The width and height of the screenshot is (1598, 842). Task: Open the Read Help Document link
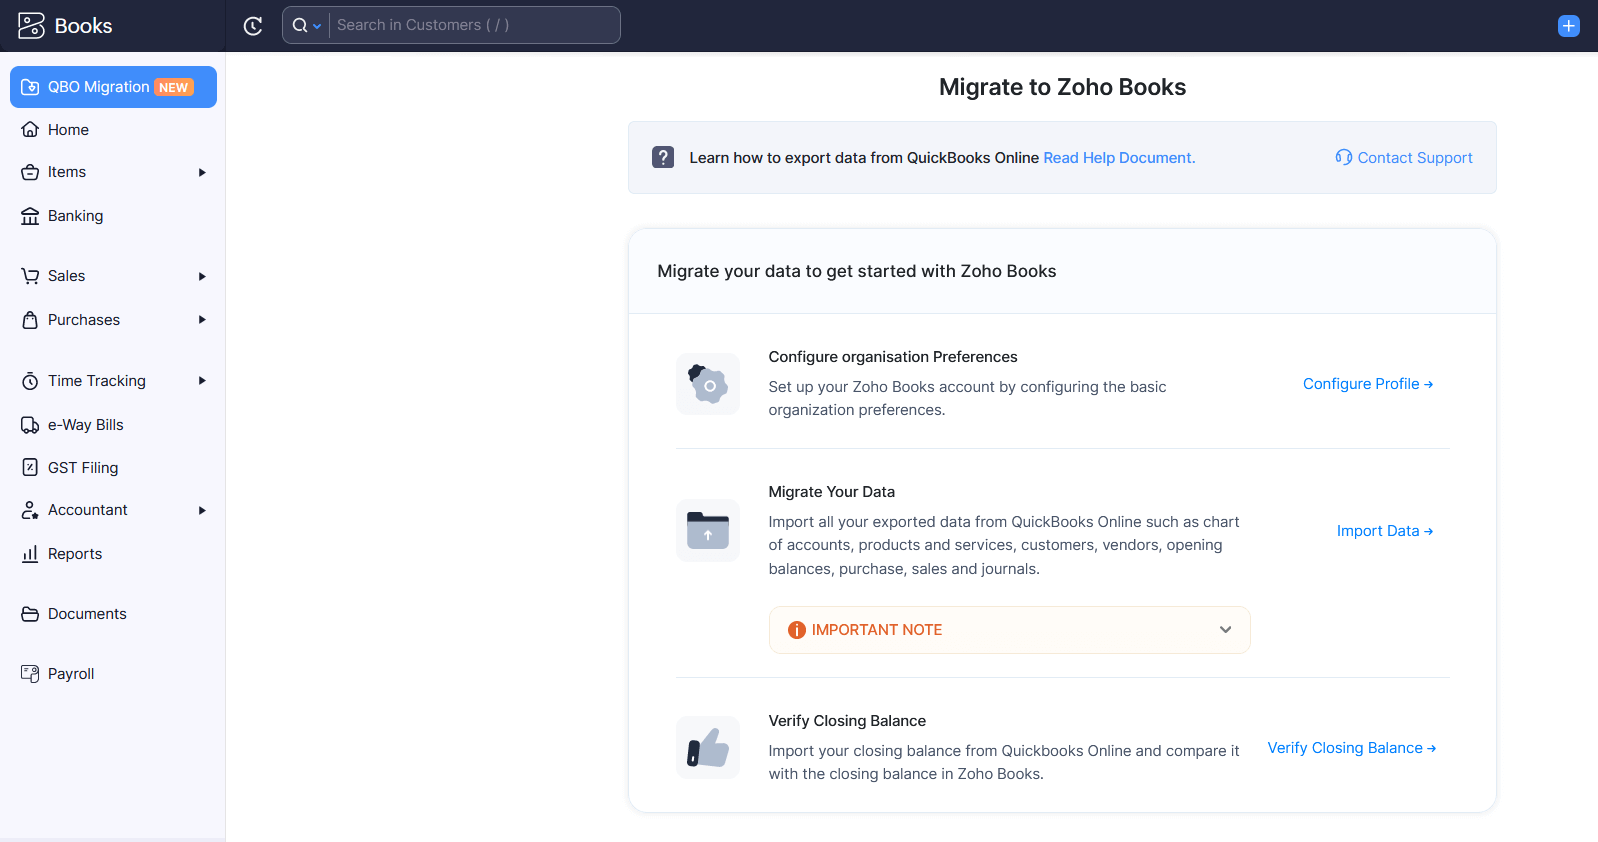(x=1119, y=158)
